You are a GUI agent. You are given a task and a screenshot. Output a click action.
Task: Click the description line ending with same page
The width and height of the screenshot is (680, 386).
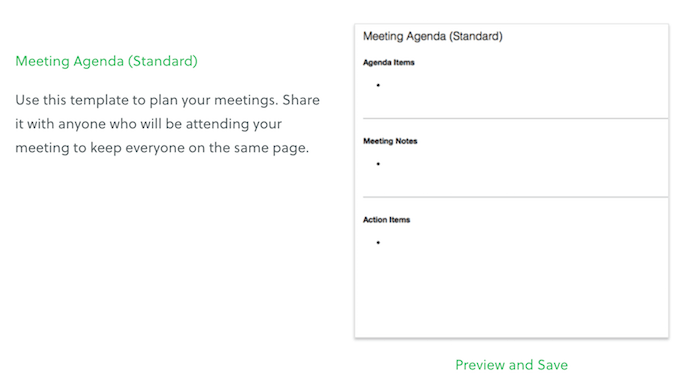coord(162,148)
